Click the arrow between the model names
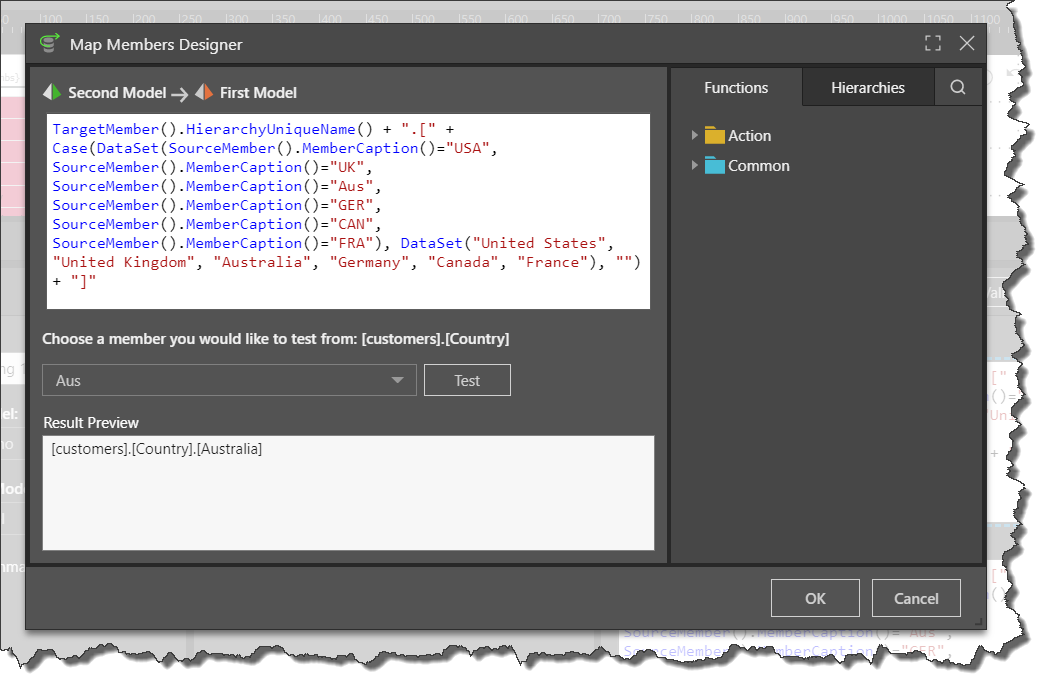1050x690 pixels. pos(180,94)
